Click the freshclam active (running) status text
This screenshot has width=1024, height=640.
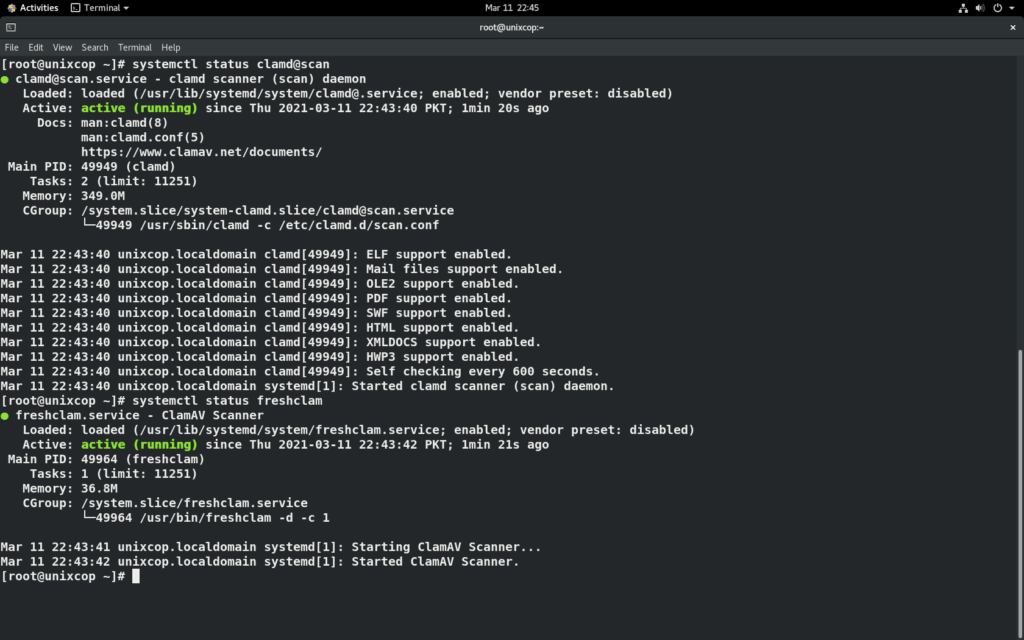(x=139, y=445)
